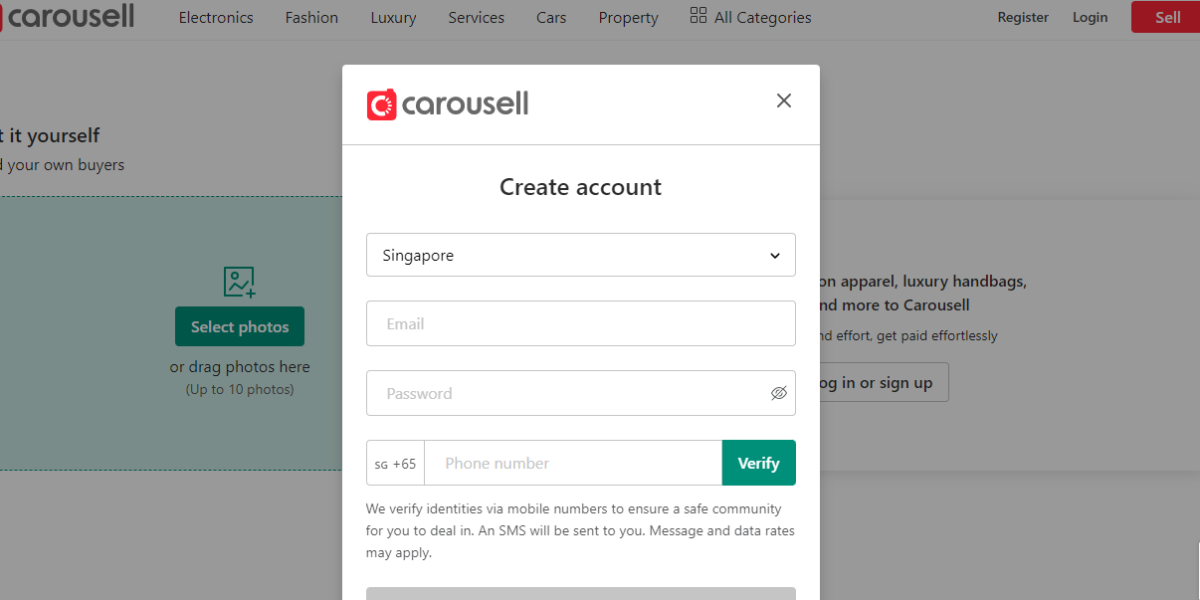Viewport: 1200px width, 600px height.
Task: Click the photo upload image icon
Action: tap(240, 282)
